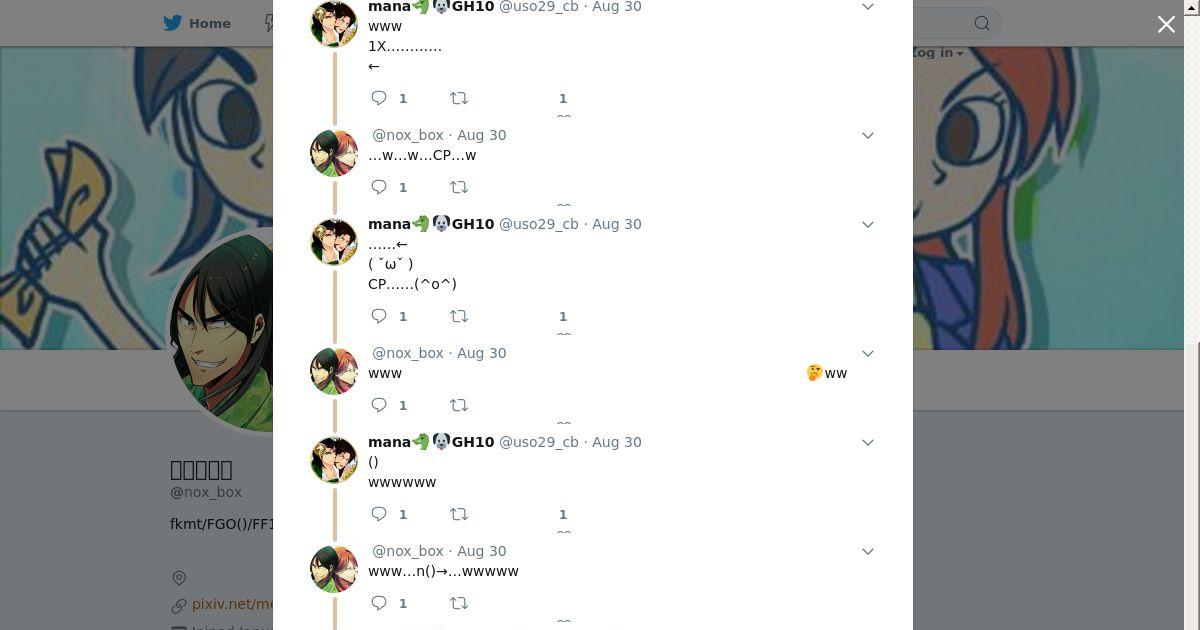Retweet mana's "1X…" tweet

[458, 98]
